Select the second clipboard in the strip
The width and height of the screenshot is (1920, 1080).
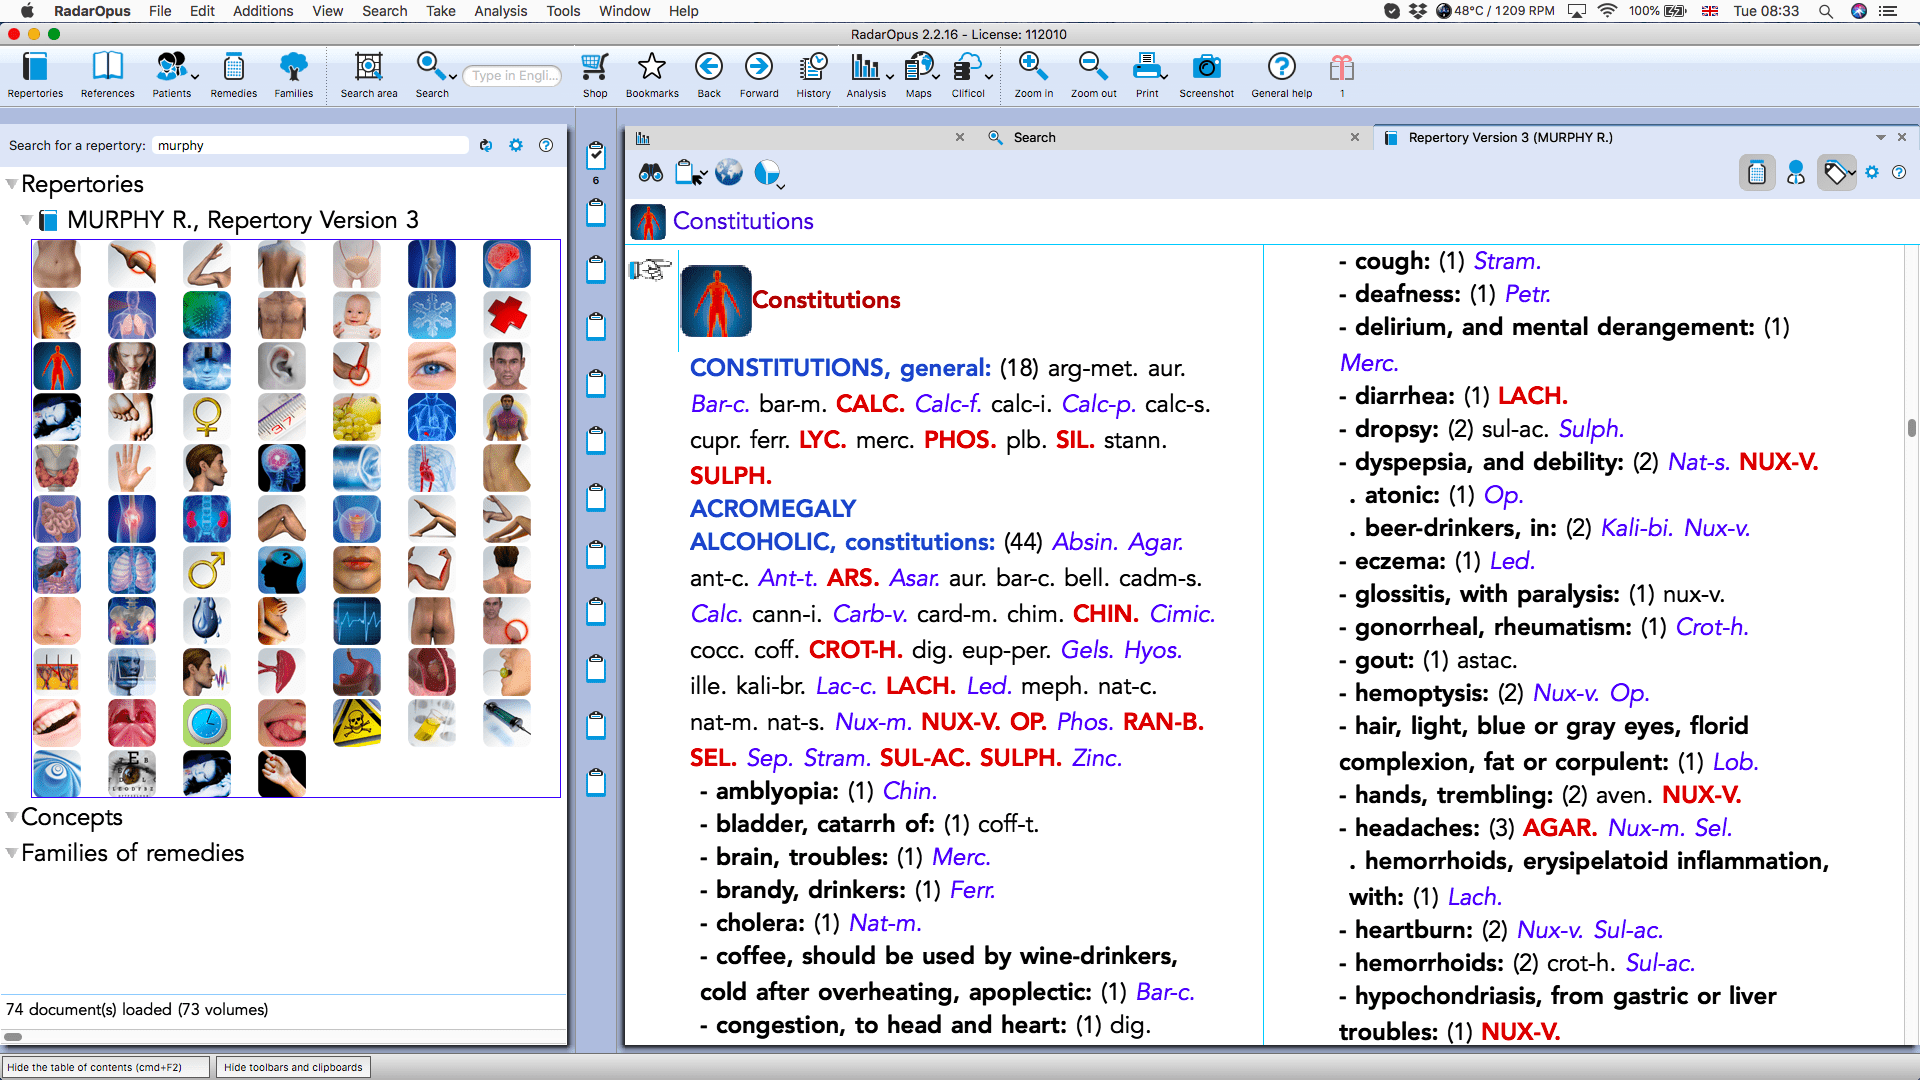pyautogui.click(x=596, y=212)
